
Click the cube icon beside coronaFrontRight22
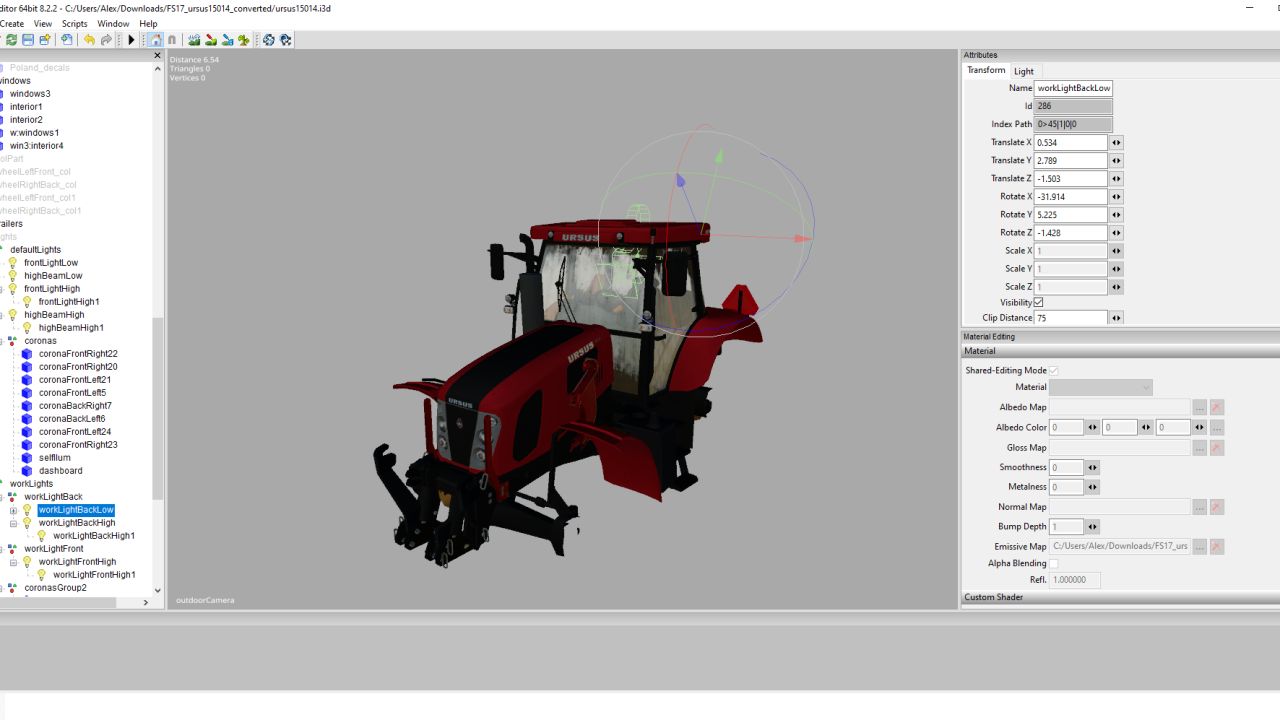(27, 354)
